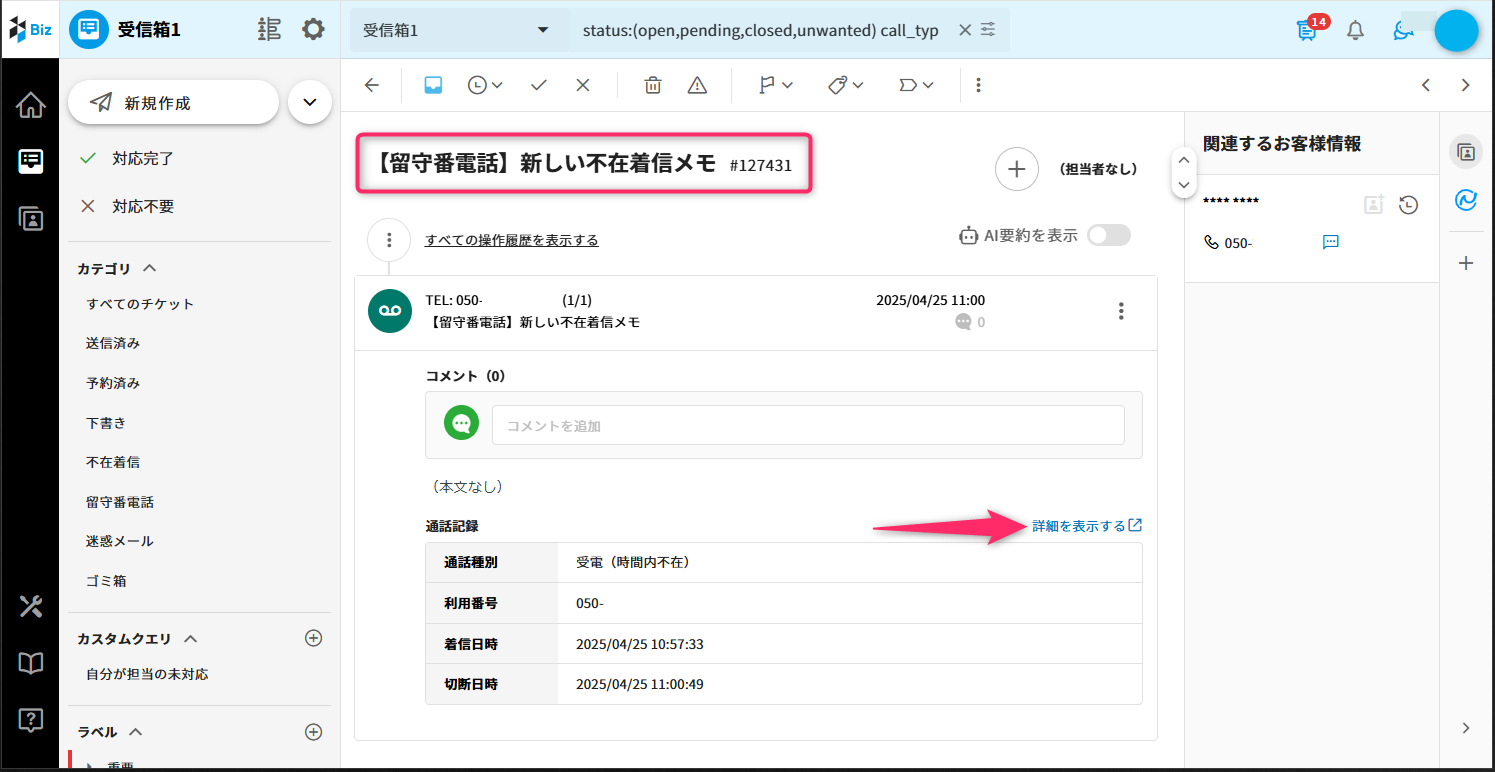This screenshot has height=772, width=1495.
Task: Select すべてのチケット category
Action: coord(140,304)
